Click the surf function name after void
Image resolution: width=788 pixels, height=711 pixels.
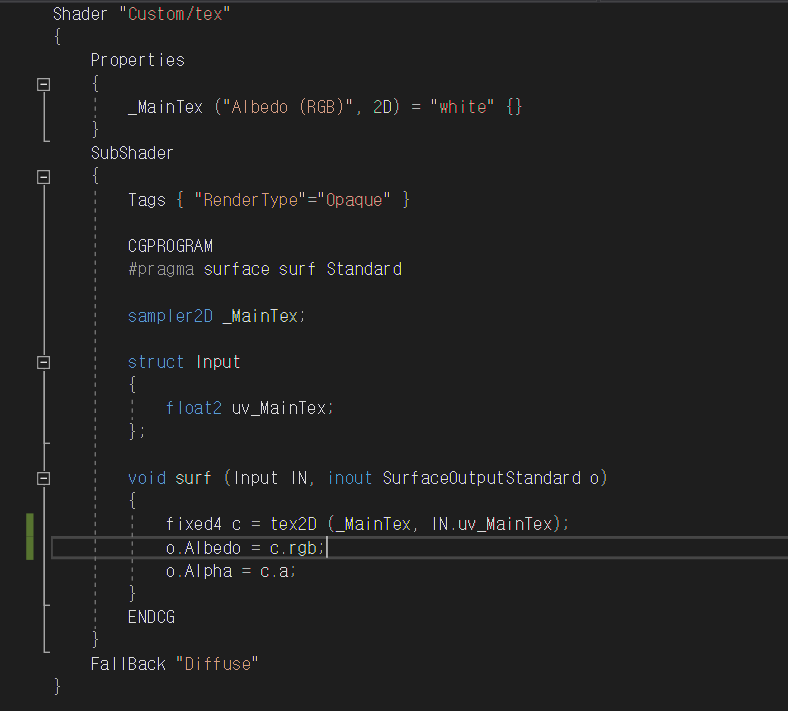click(193, 478)
